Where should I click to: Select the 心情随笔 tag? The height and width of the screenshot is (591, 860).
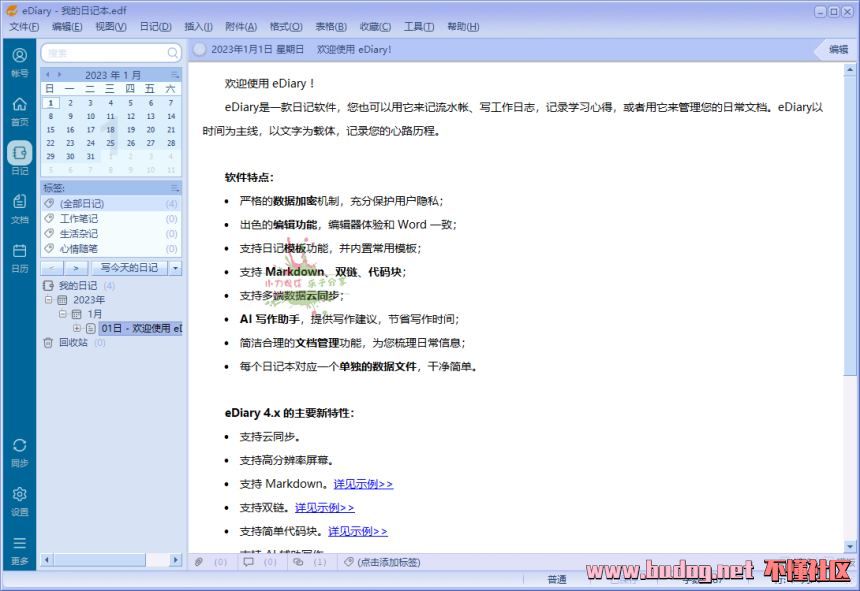111,248
